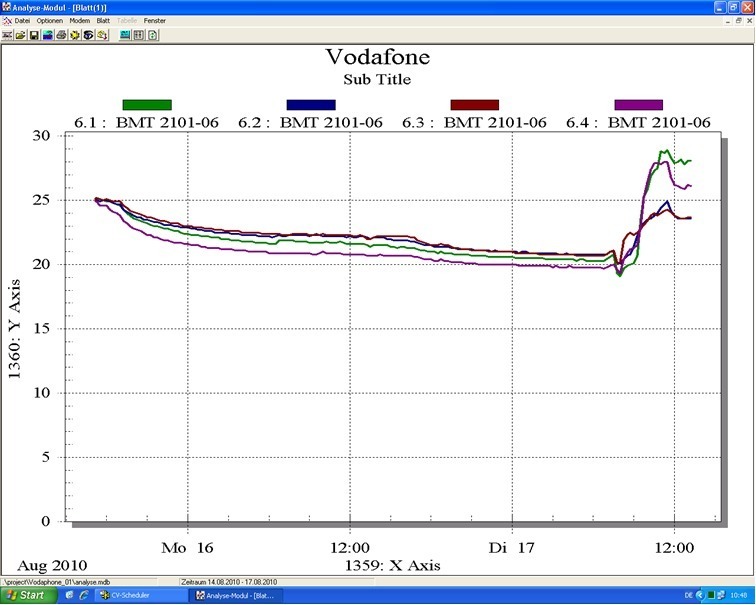Click the y-axis value '10'
756x605 pixels.
pyautogui.click(x=41, y=393)
